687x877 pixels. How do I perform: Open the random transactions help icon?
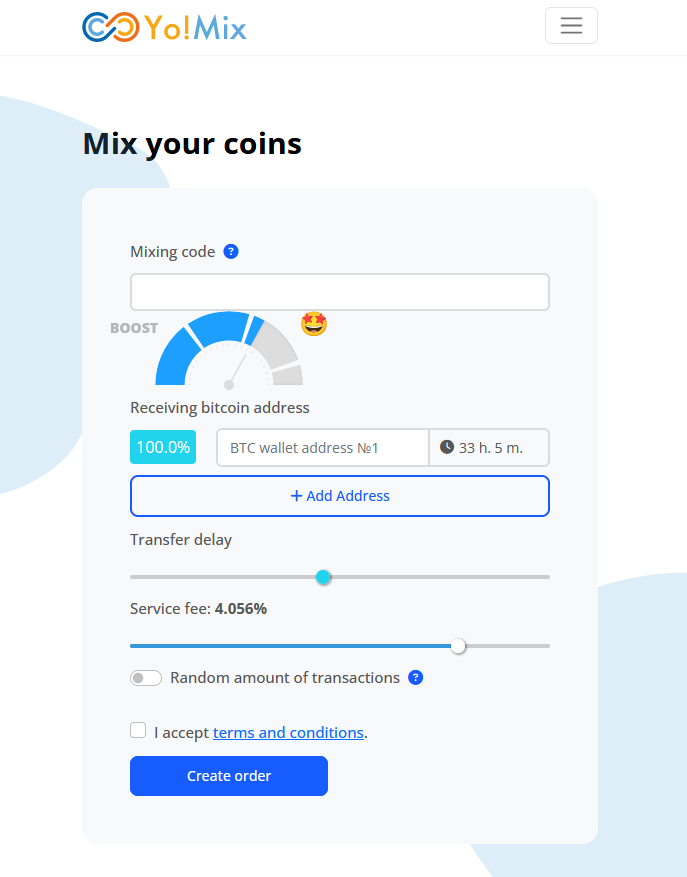[x=416, y=678]
